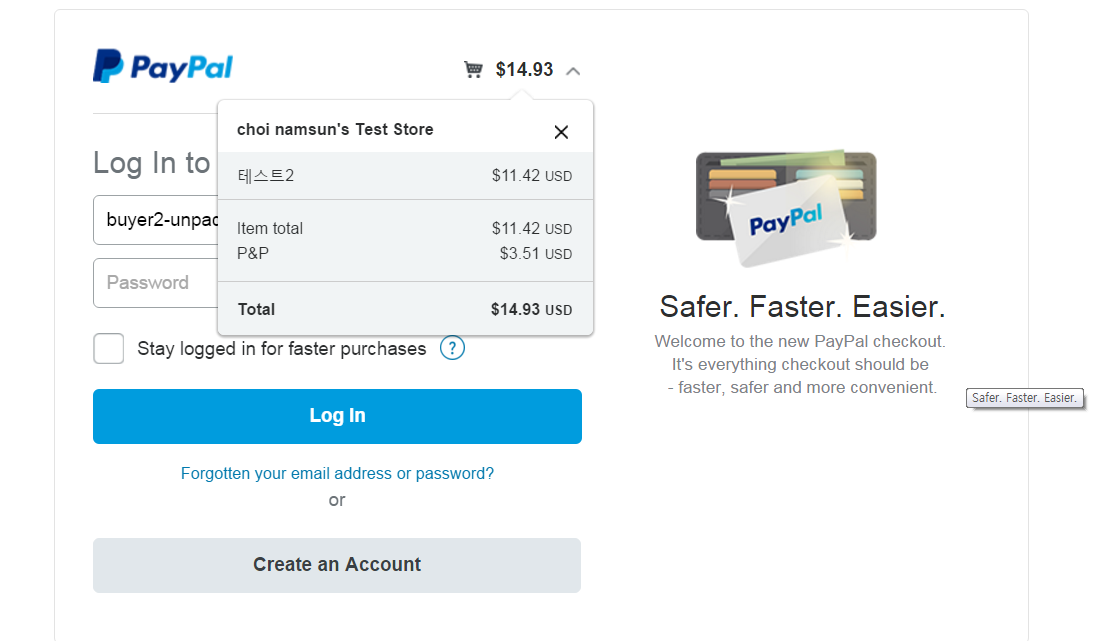Click the choi namsun's Test Store title
The image size is (1097, 641).
tap(335, 130)
